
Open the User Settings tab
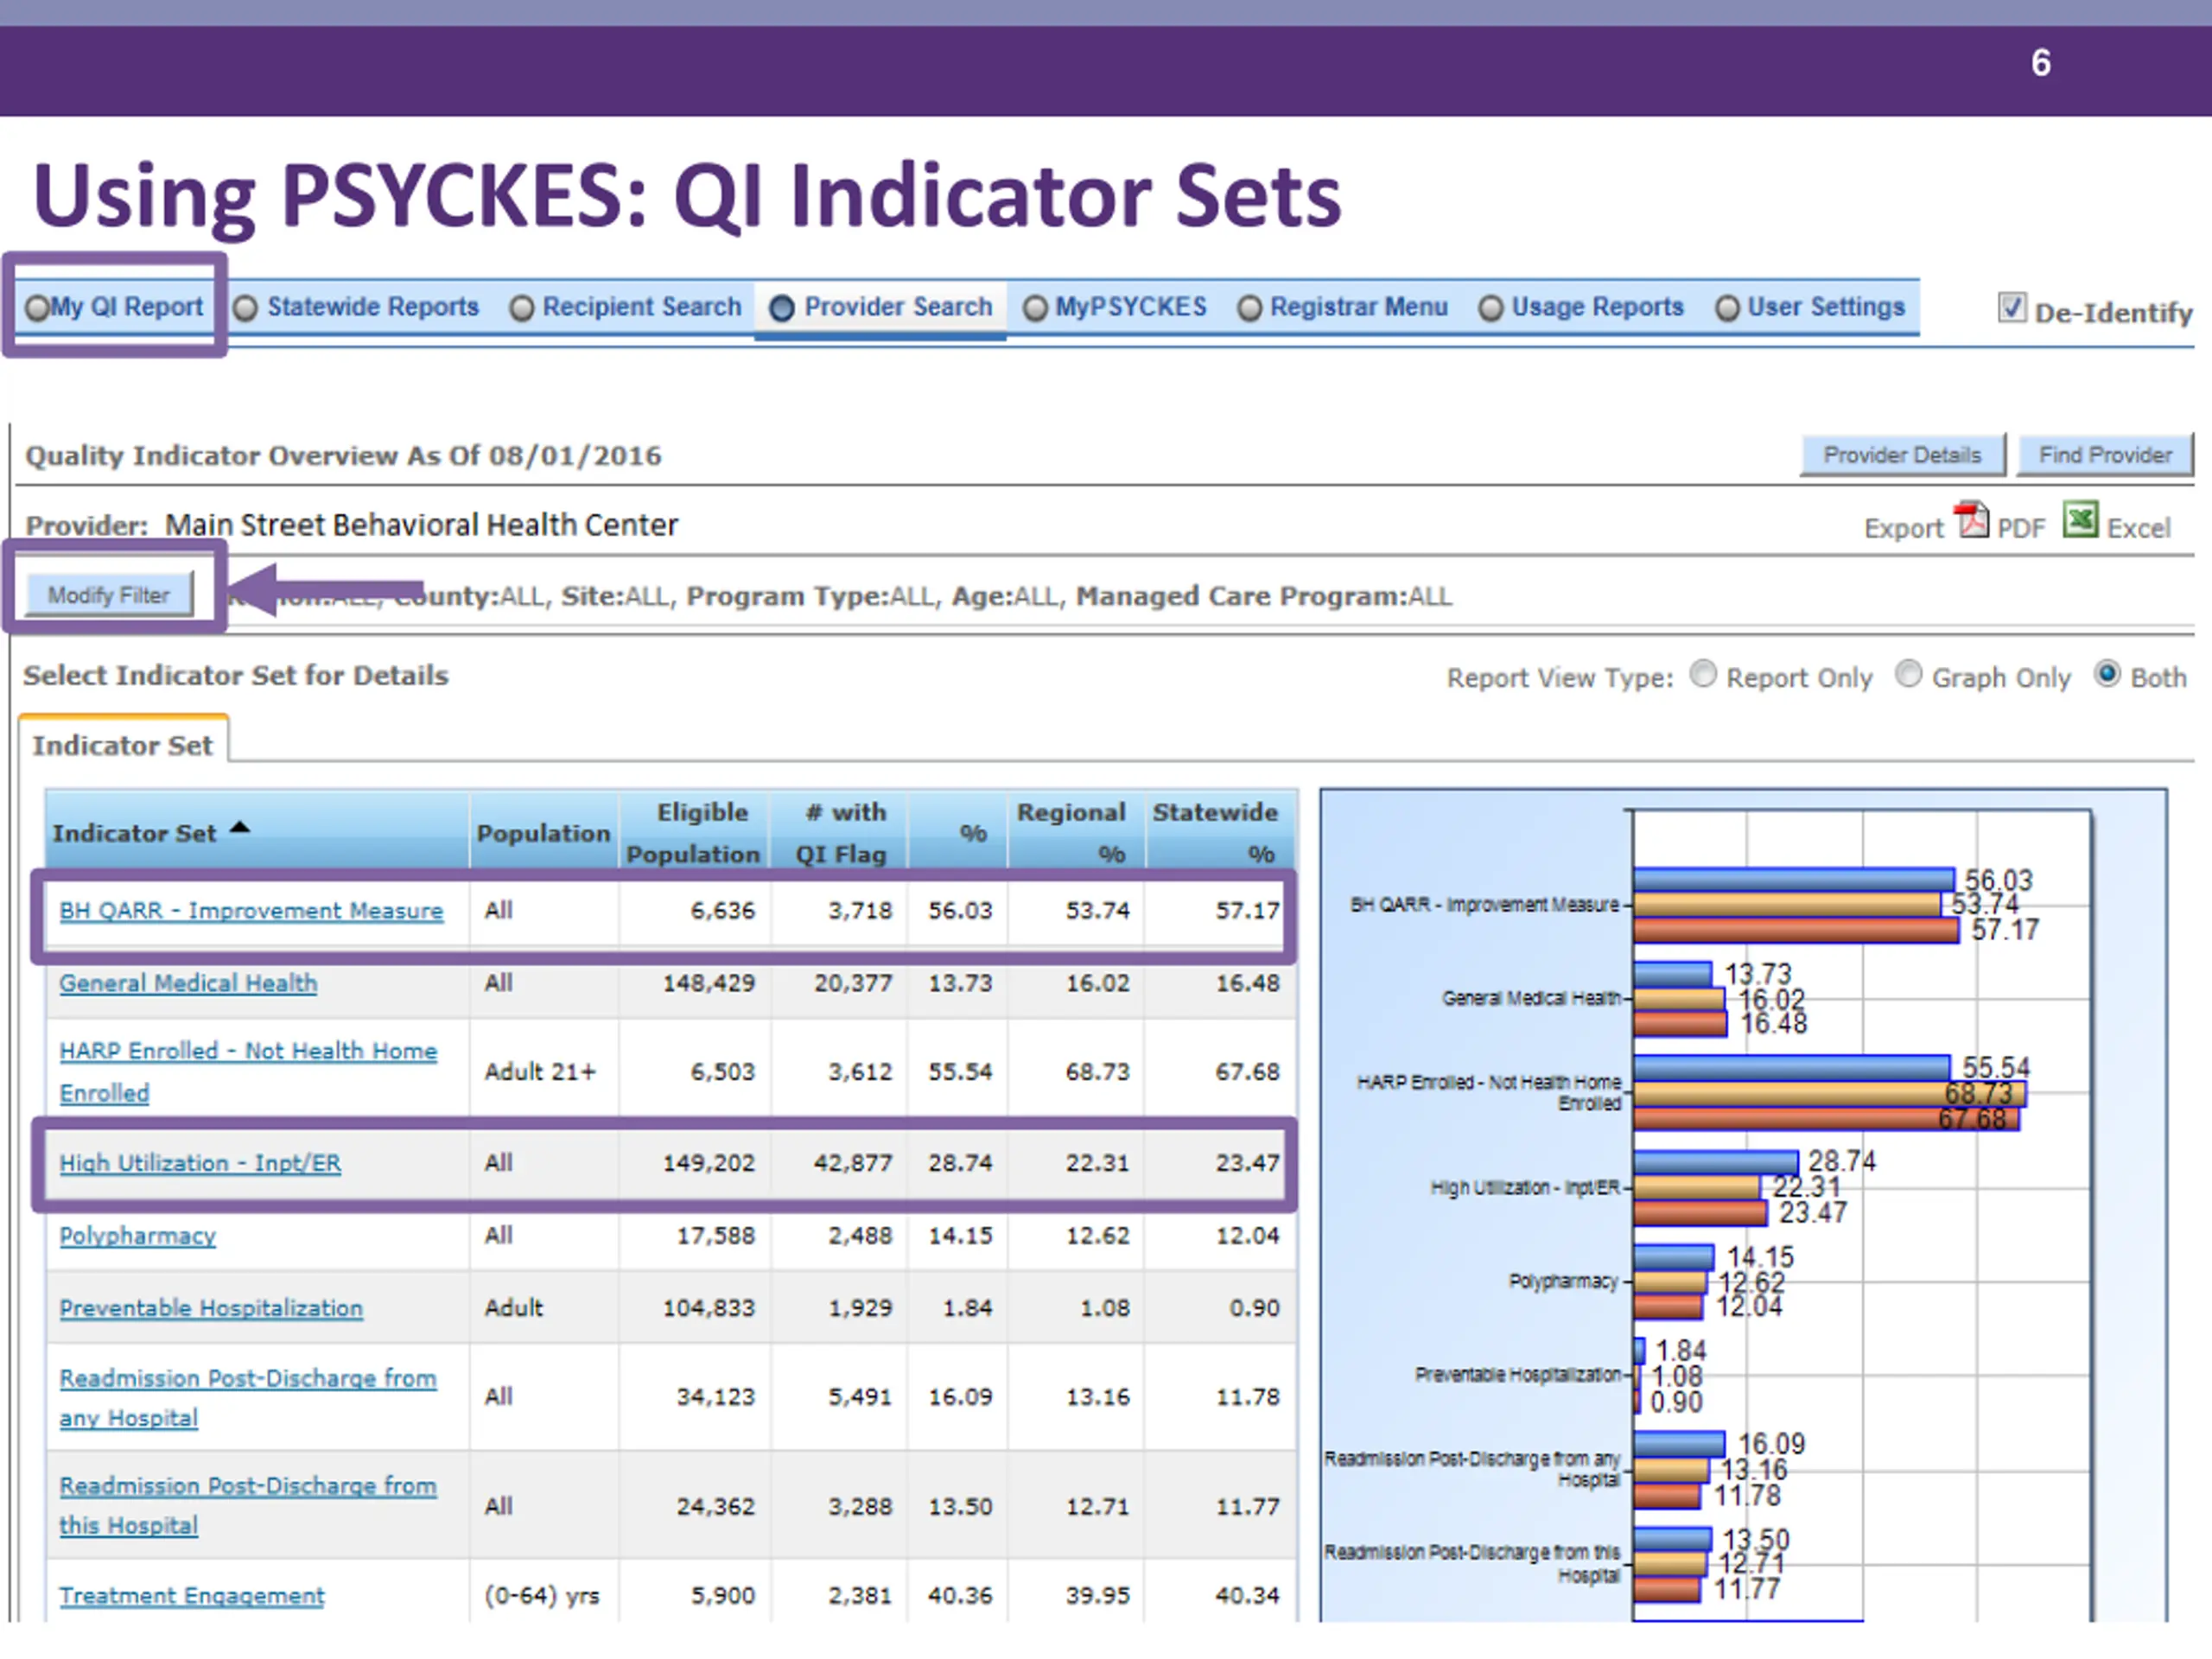coord(1811,307)
